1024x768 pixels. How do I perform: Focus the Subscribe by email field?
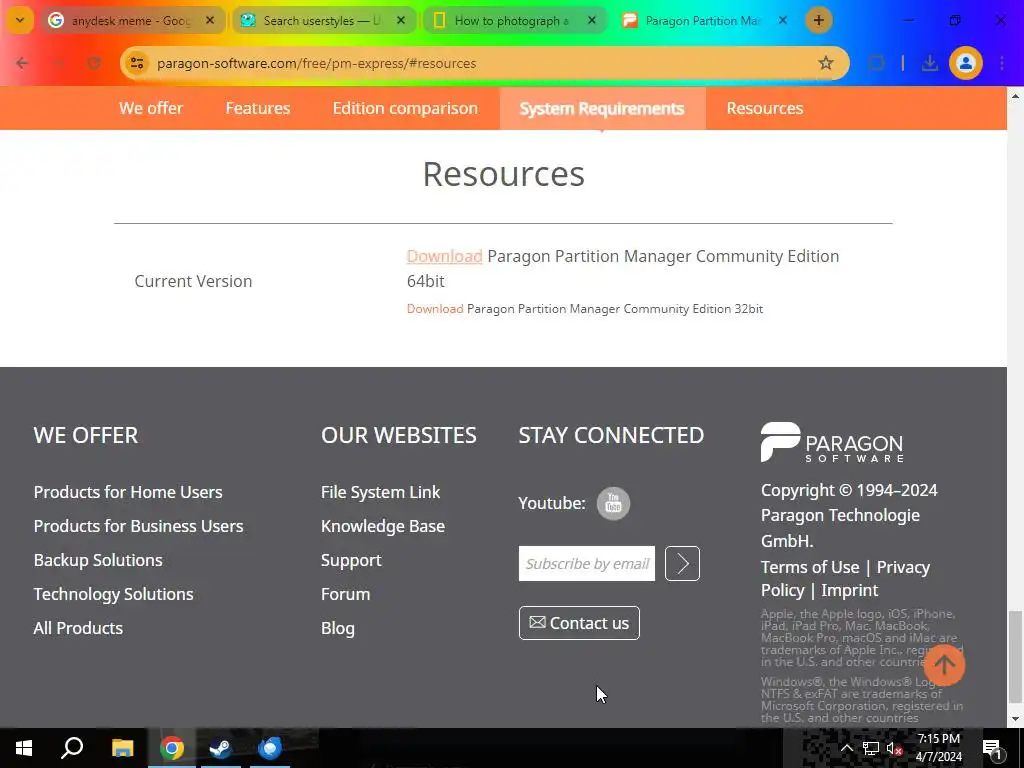coord(586,563)
